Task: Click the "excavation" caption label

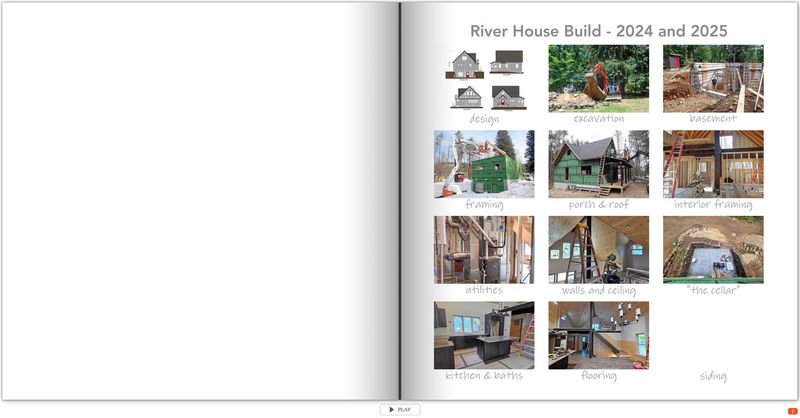Action: [598, 119]
